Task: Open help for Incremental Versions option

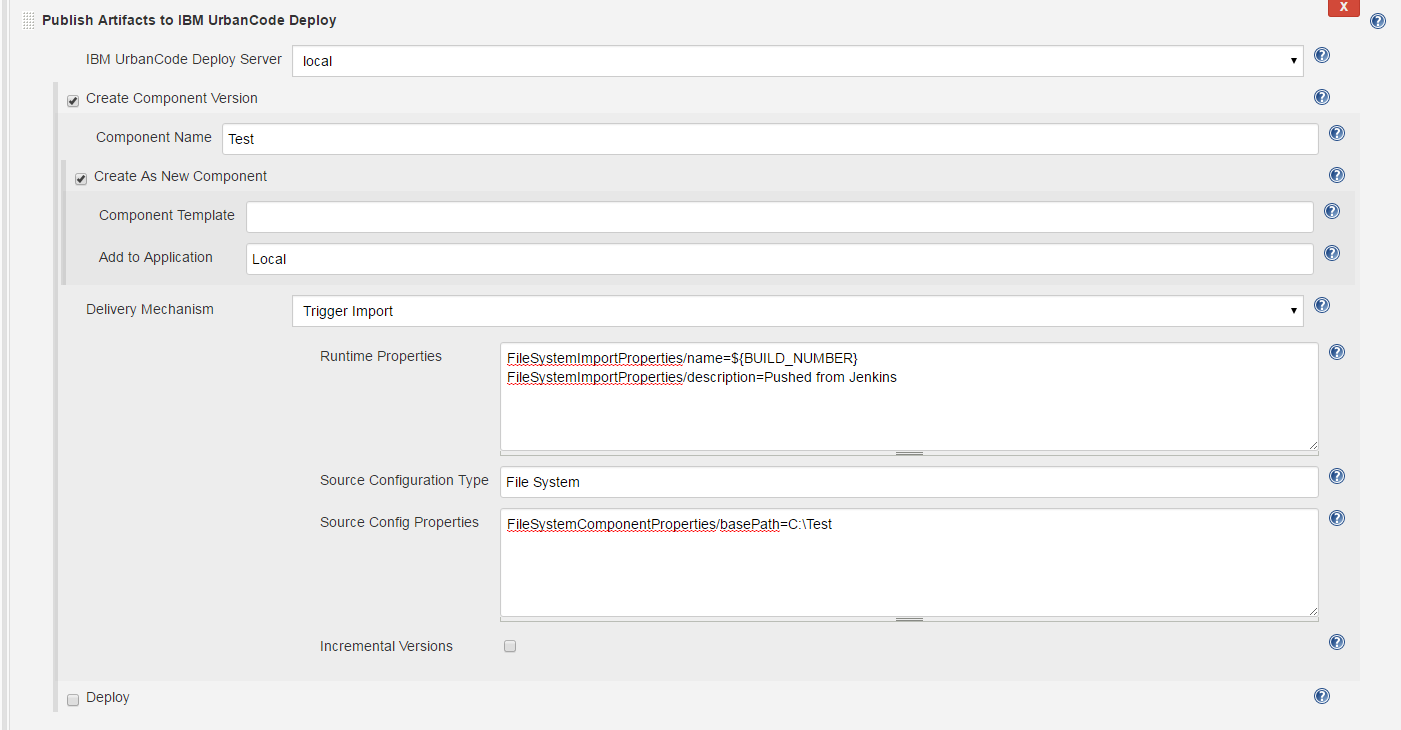Action: pyautogui.click(x=1336, y=643)
